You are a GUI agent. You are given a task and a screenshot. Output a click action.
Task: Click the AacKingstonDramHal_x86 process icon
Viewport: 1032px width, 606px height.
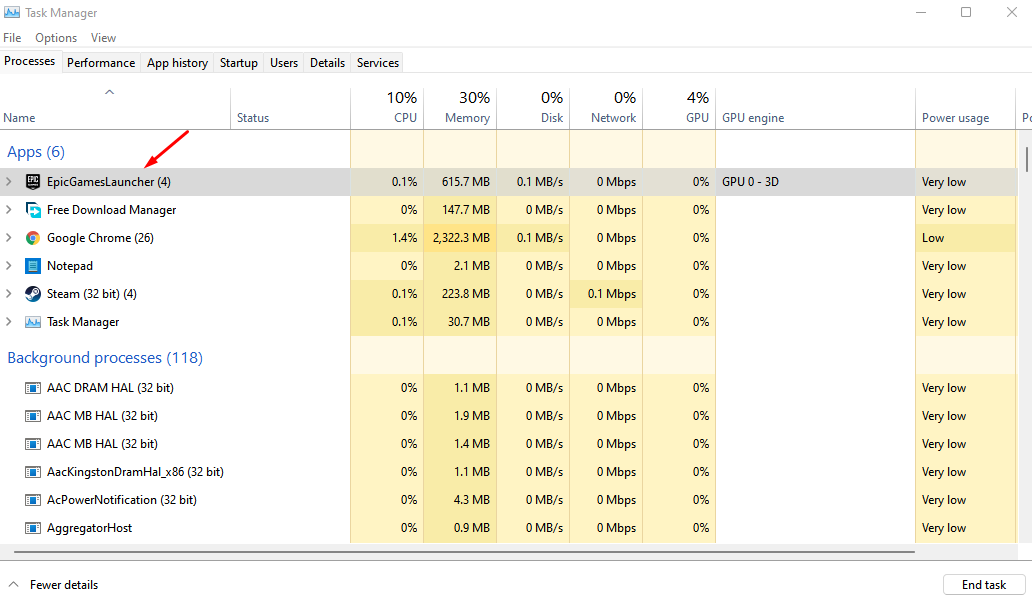[32, 472]
